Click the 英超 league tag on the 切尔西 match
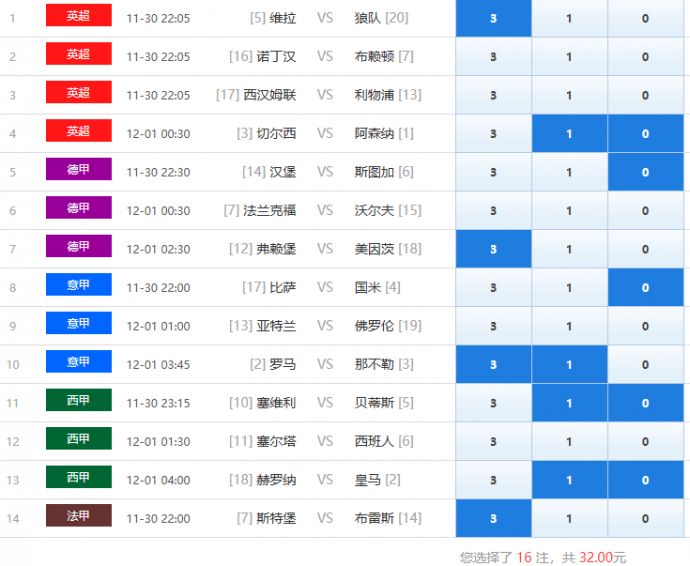The image size is (690, 566). click(78, 132)
